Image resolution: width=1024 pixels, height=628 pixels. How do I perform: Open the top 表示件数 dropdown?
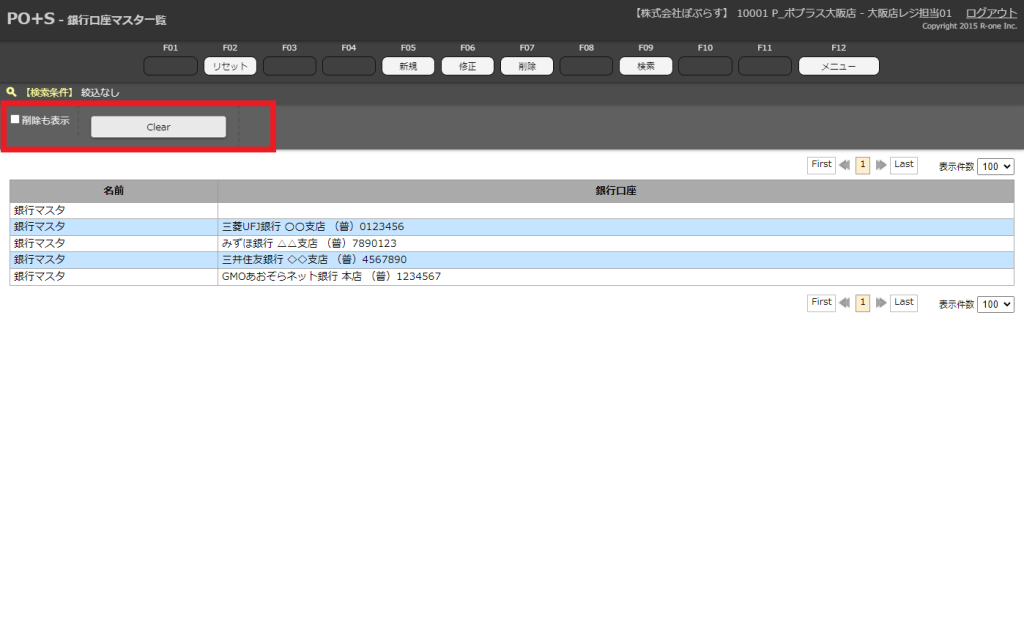pos(995,167)
